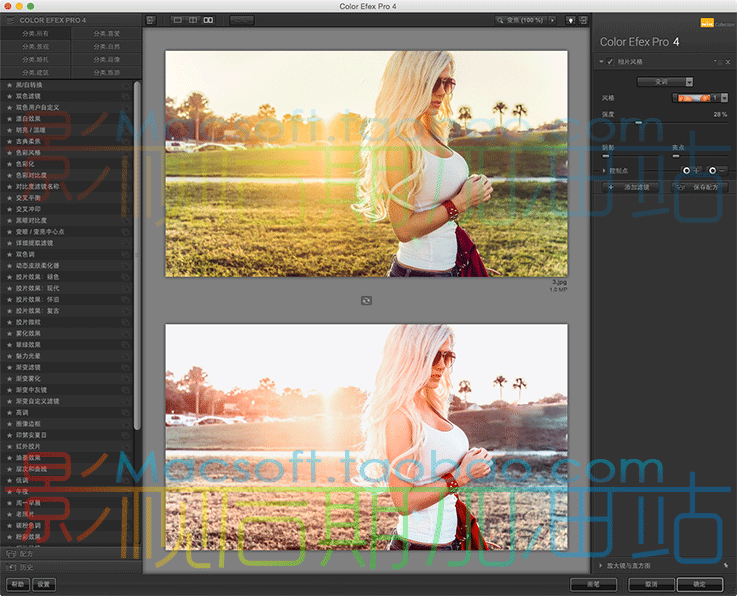
Task: Open presets icon for 黑/白转换 row
Action: tap(125, 85)
